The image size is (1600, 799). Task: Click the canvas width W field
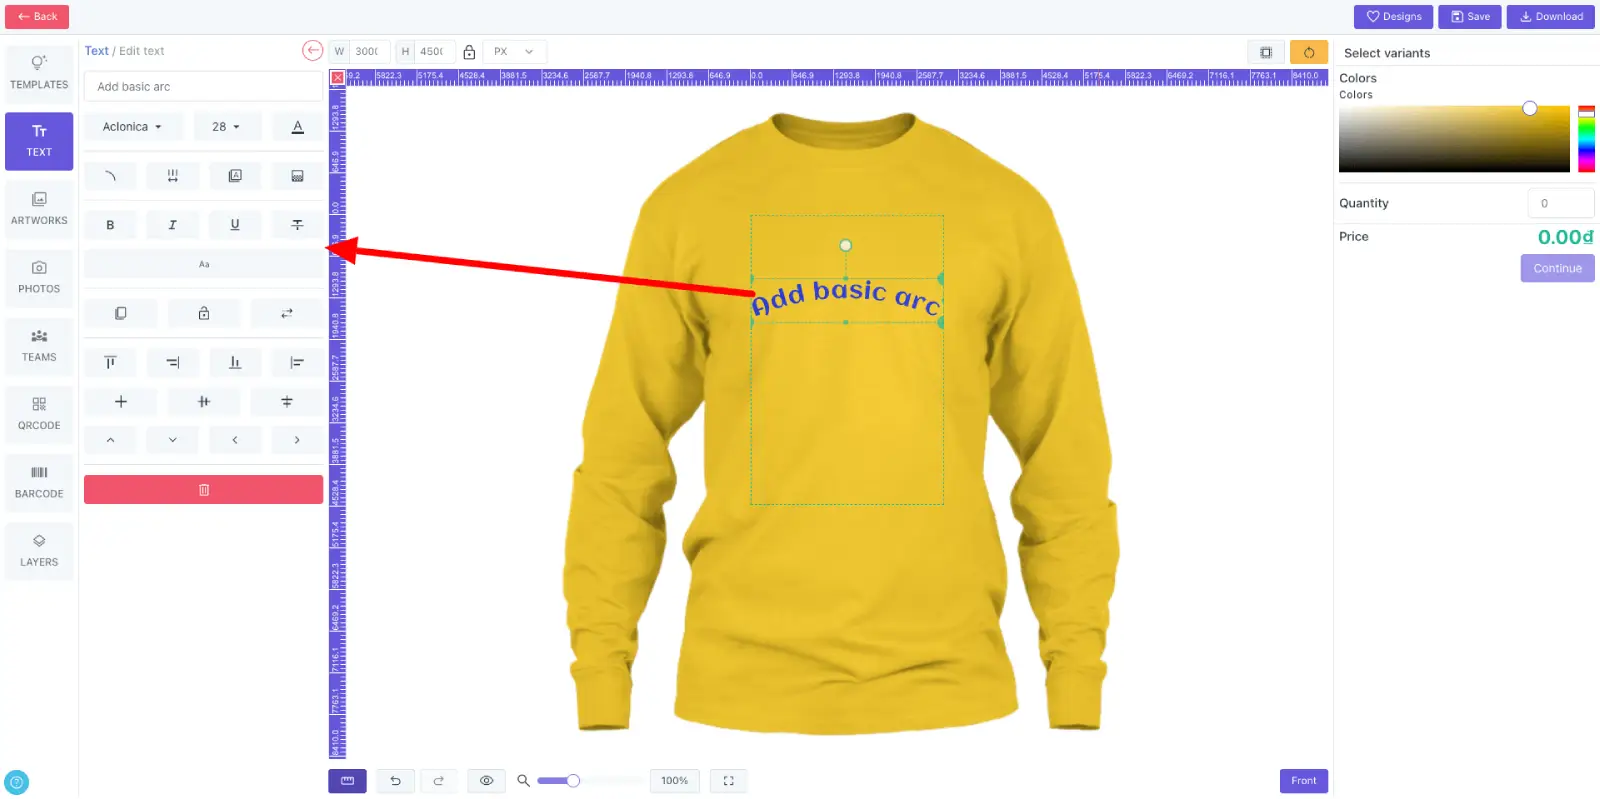369,51
